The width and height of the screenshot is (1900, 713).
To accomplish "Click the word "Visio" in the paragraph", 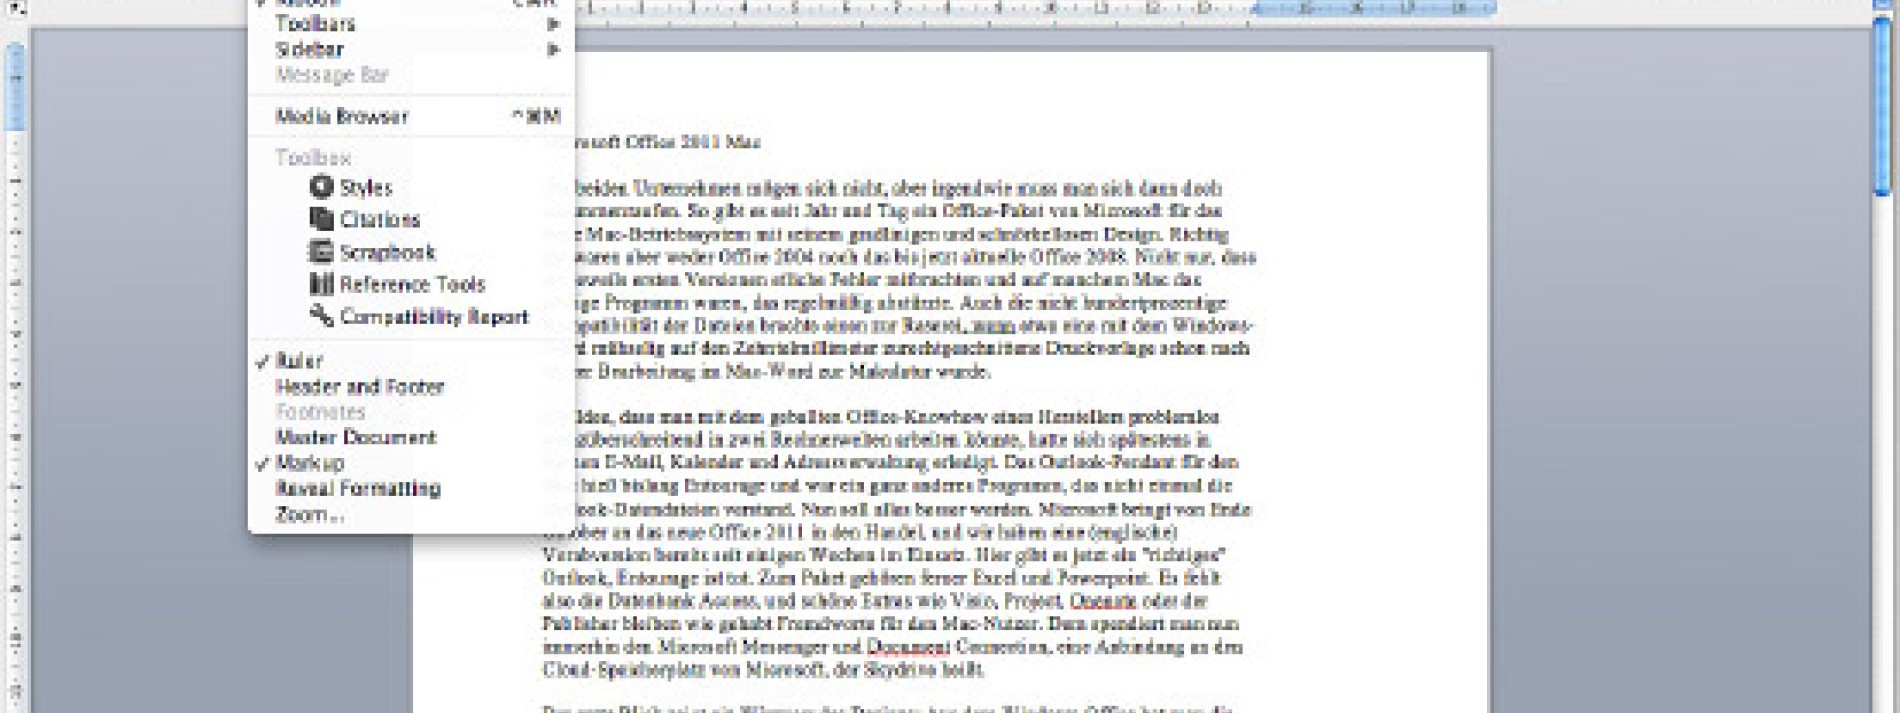I will tap(971, 601).
